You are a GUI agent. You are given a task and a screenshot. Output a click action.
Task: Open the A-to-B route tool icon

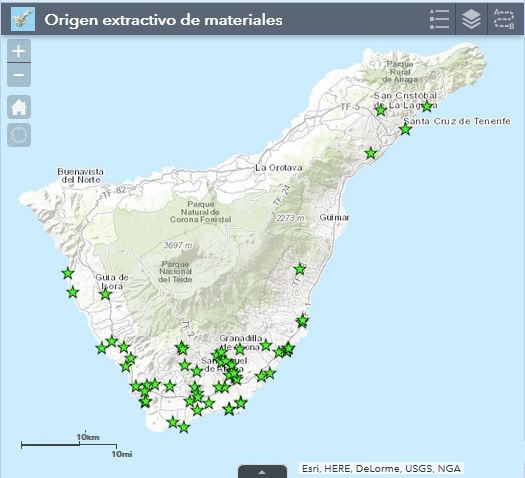(504, 19)
